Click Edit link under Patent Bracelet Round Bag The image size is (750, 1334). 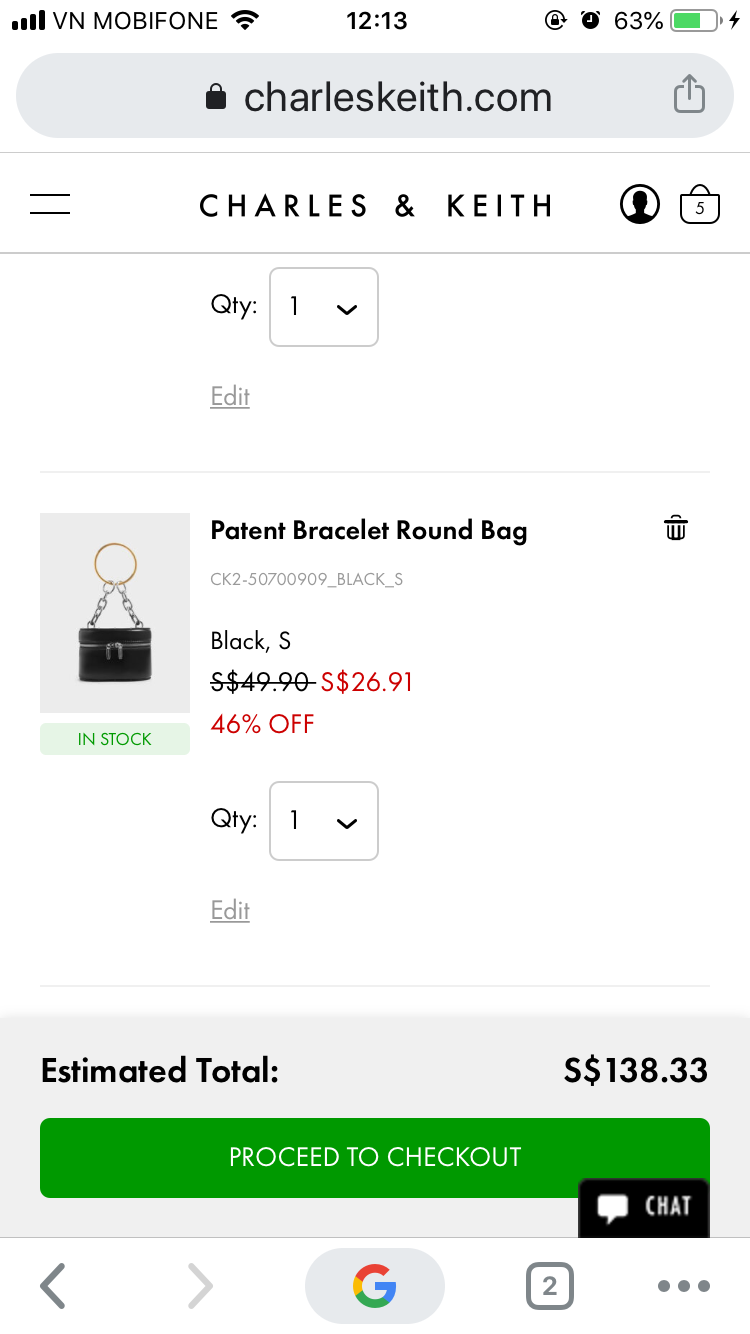tap(230, 910)
